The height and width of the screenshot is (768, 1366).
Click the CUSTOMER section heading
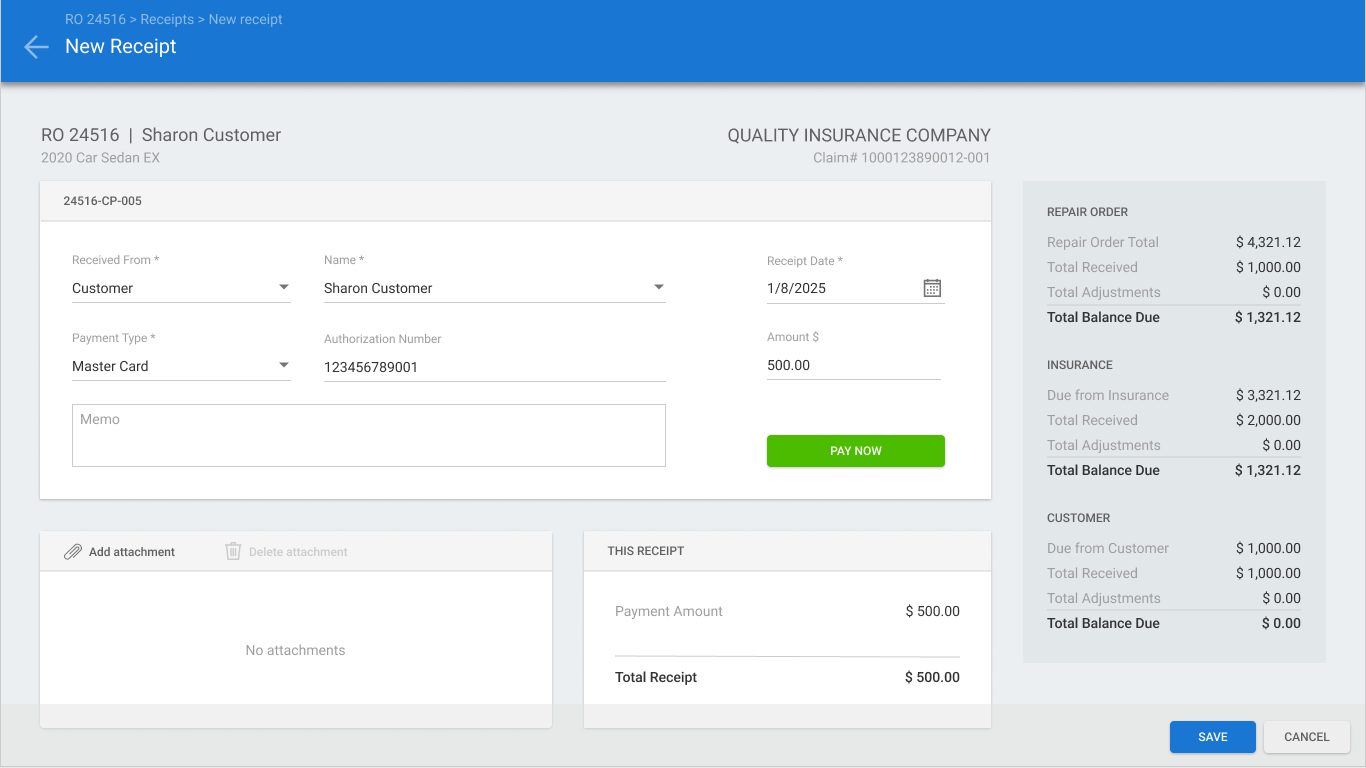(1079, 518)
